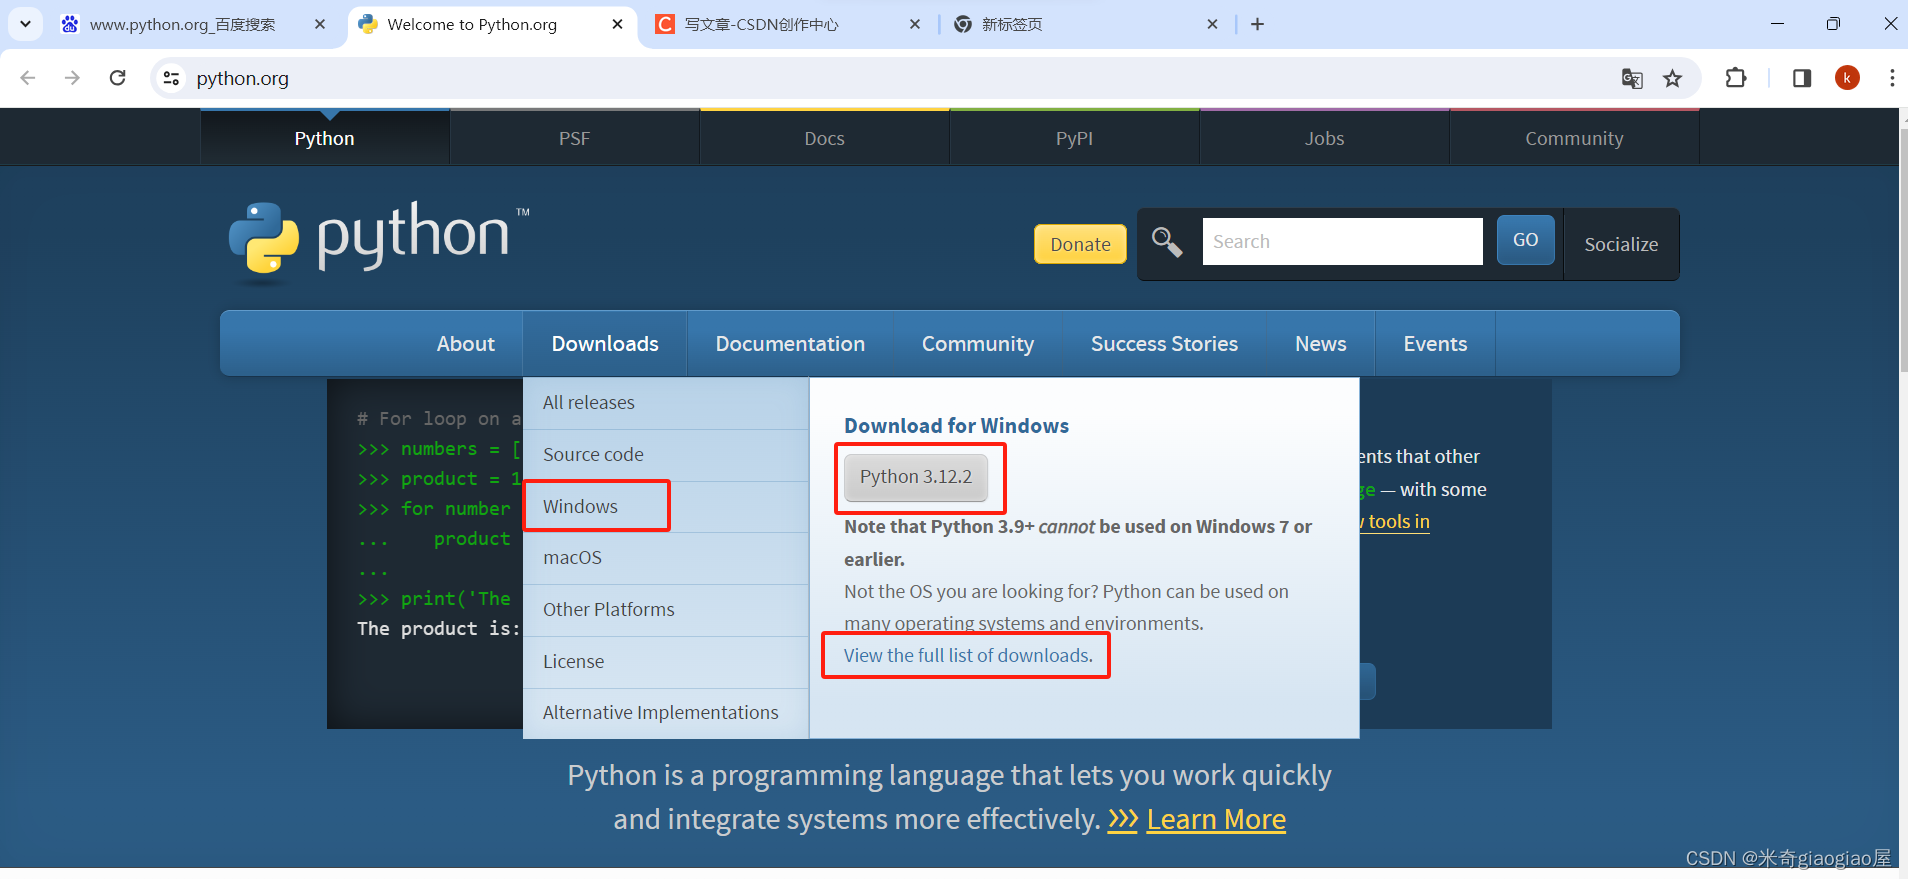1908x879 pixels.
Task: Click the "tools in" link text
Action: 1399,522
